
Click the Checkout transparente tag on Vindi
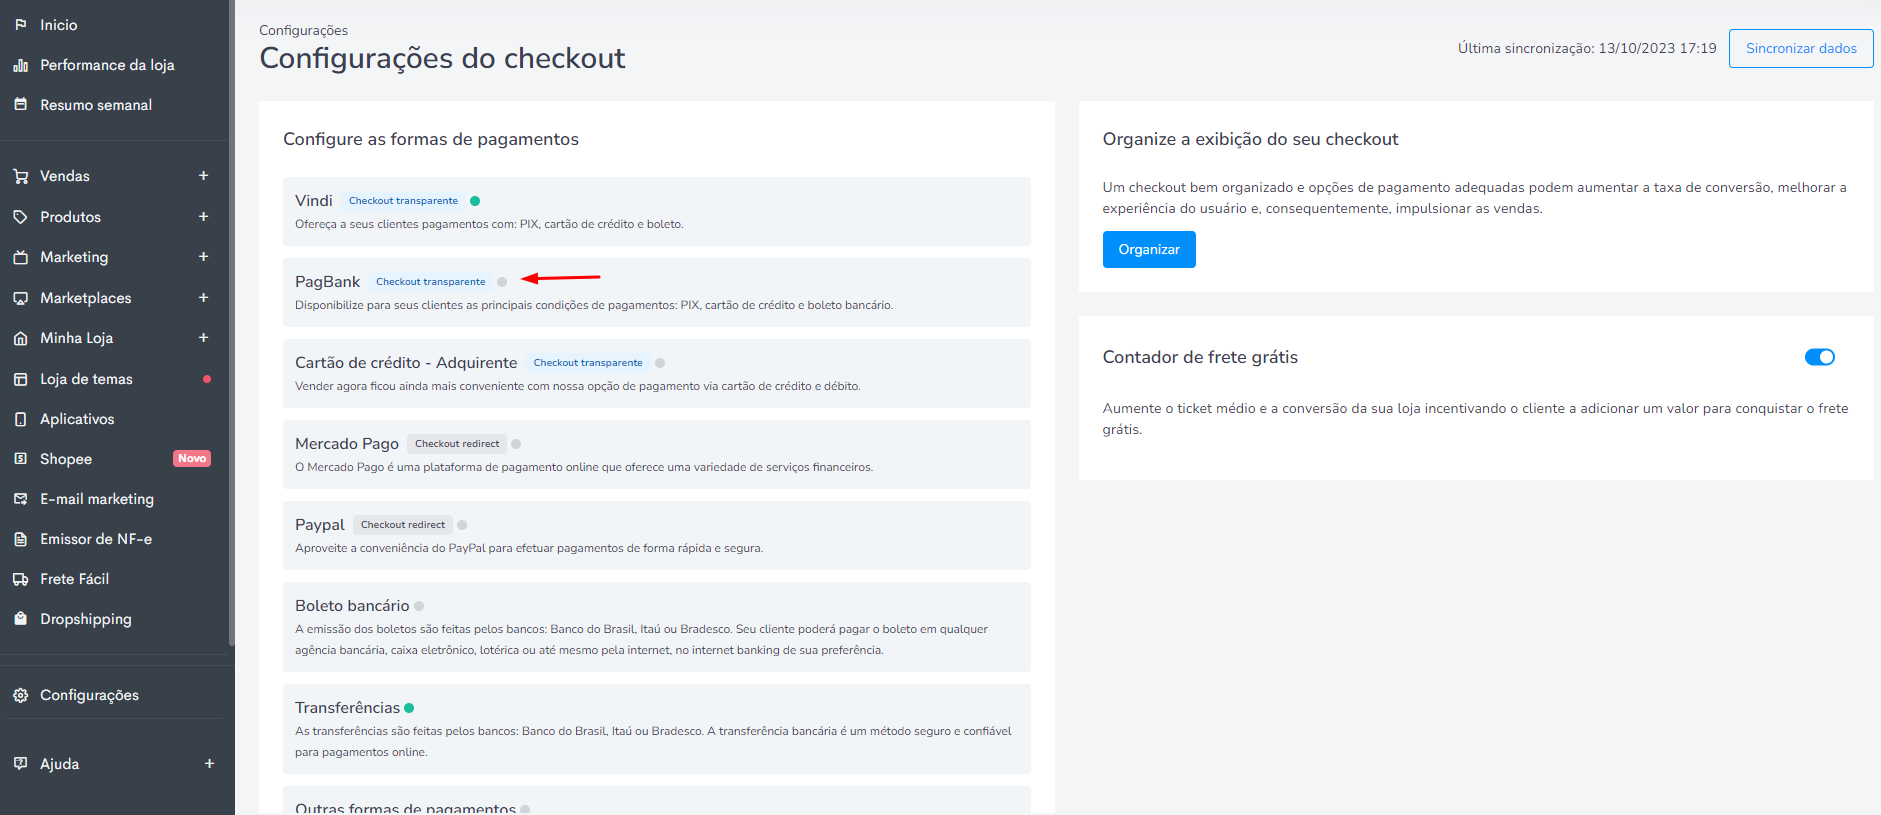pos(403,201)
